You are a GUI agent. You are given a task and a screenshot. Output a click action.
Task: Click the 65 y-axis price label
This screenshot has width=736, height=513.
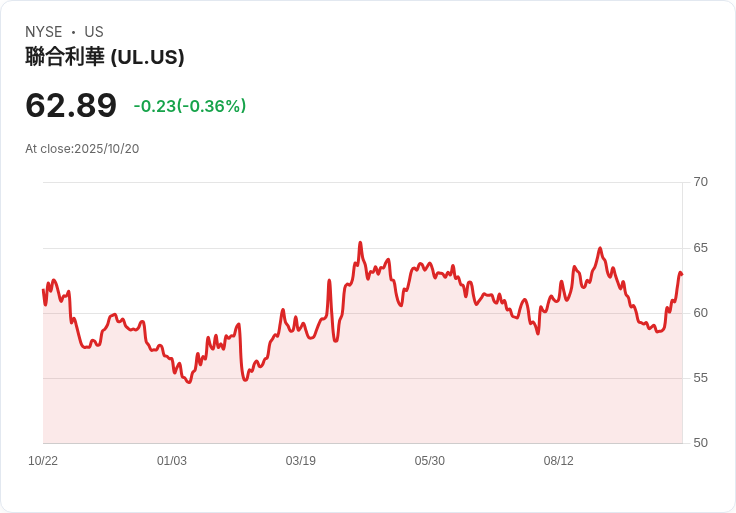click(701, 248)
